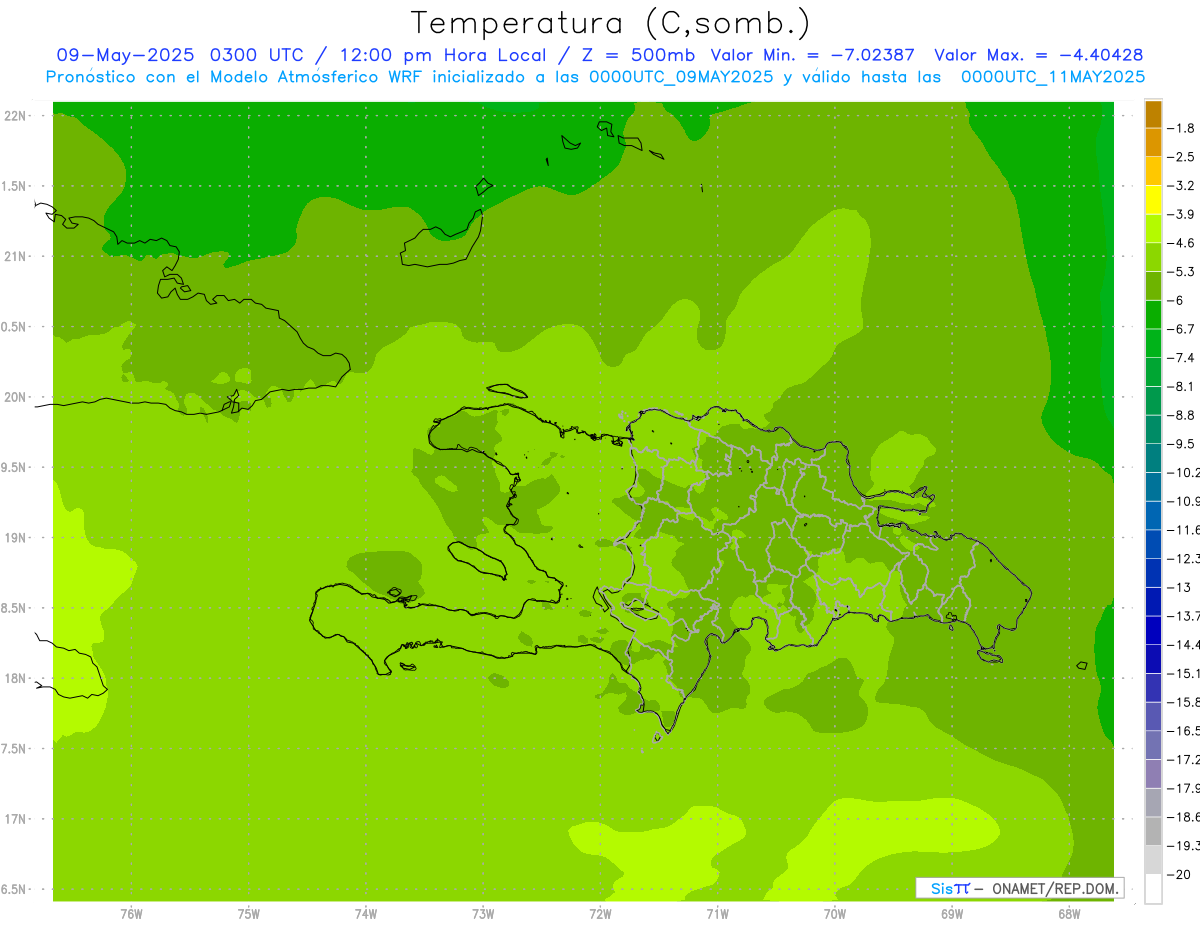Click the '-2.5' legend value
Screen dimensions: 1200x927
[x=1181, y=157]
